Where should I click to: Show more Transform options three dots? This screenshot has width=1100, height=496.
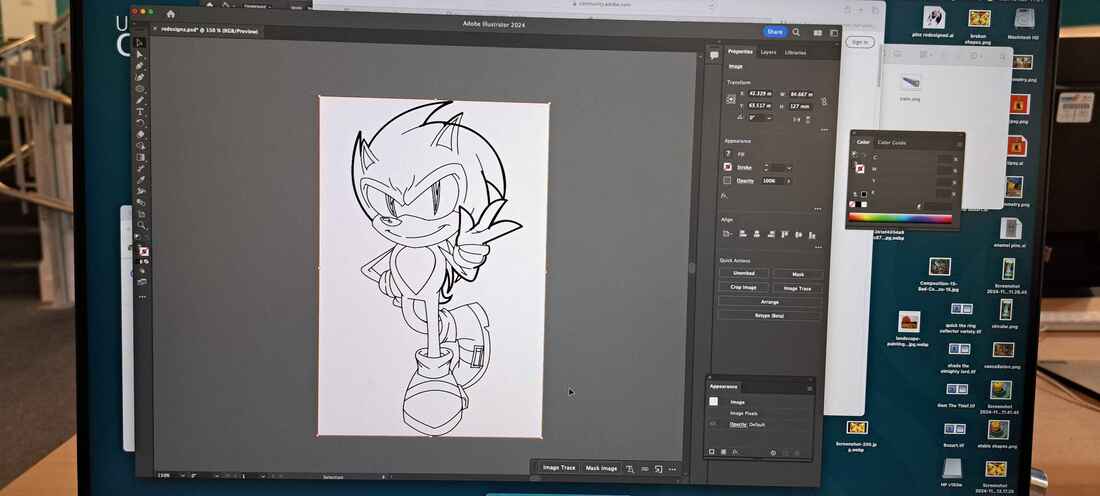[x=824, y=130]
